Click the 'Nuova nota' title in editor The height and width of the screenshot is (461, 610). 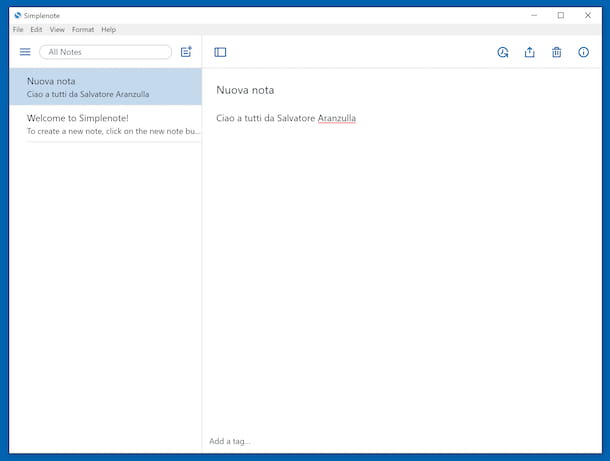tap(245, 90)
